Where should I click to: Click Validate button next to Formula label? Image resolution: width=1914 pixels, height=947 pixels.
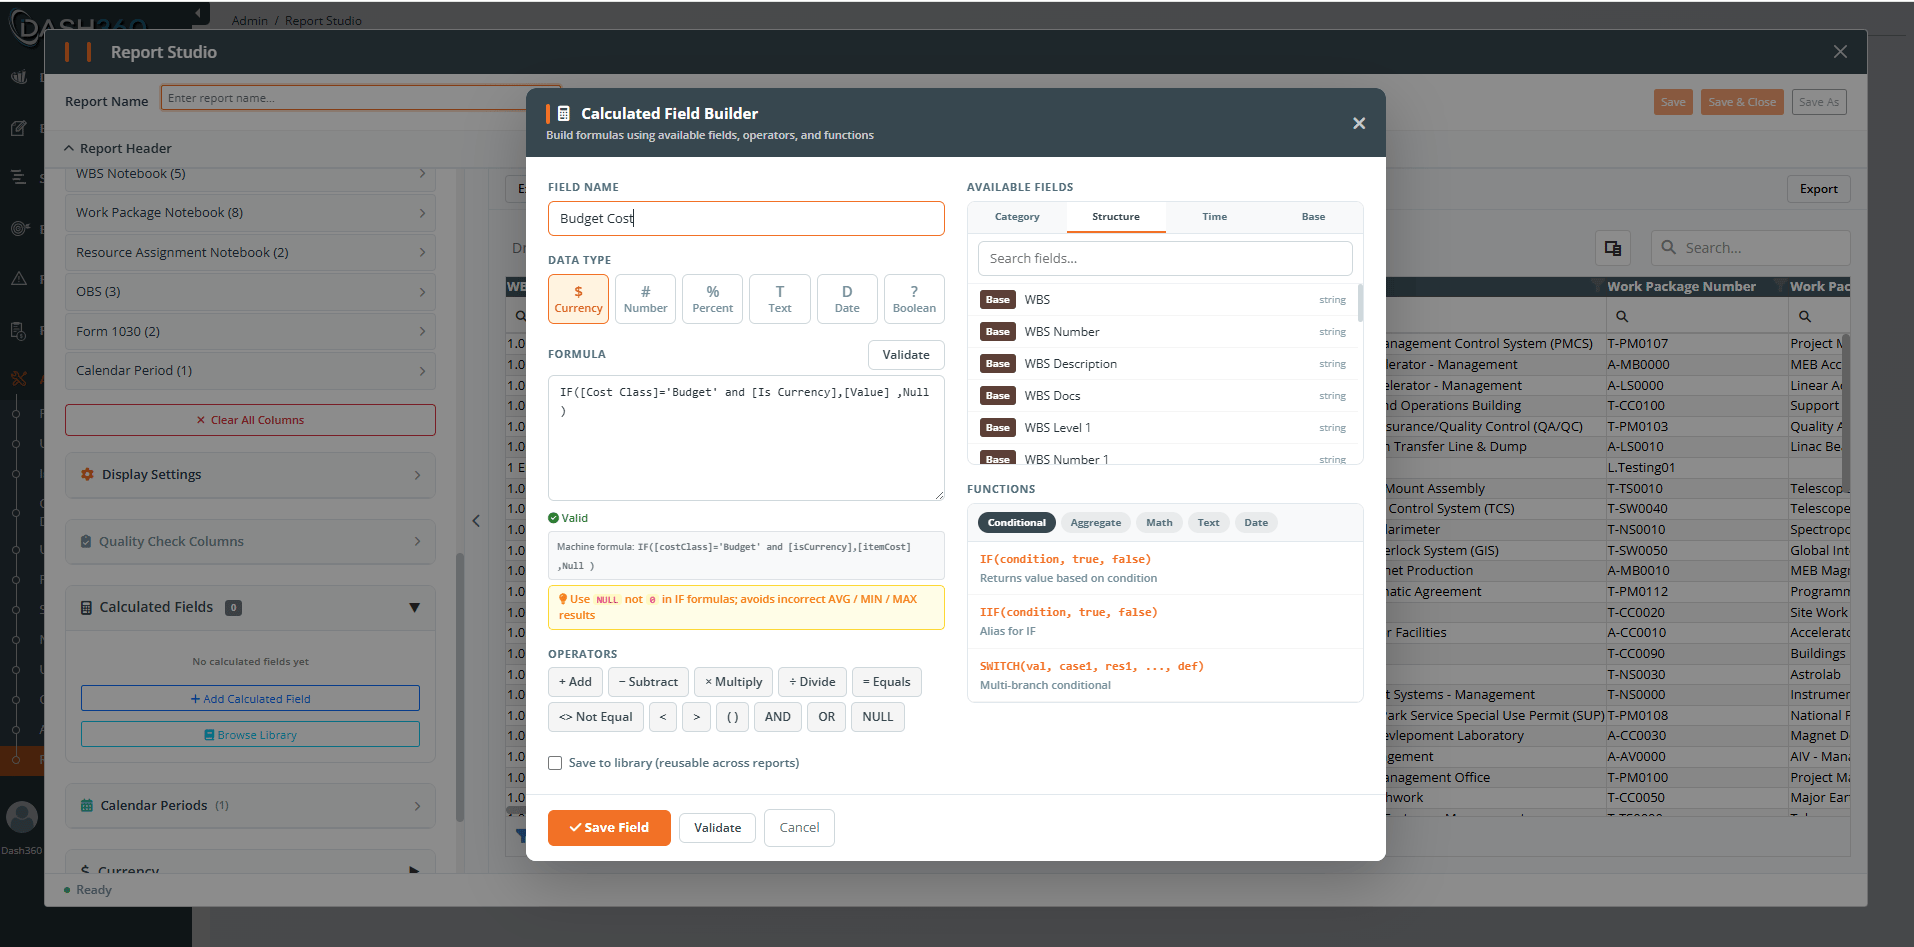pyautogui.click(x=906, y=355)
